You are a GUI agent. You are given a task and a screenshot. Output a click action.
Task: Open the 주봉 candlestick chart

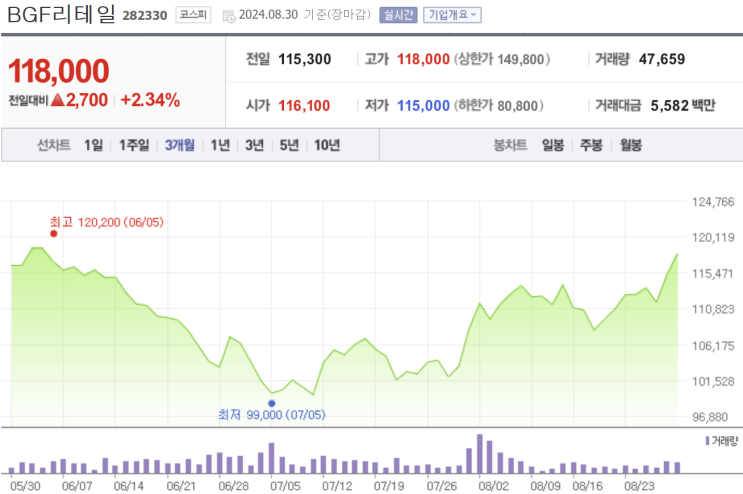point(591,145)
